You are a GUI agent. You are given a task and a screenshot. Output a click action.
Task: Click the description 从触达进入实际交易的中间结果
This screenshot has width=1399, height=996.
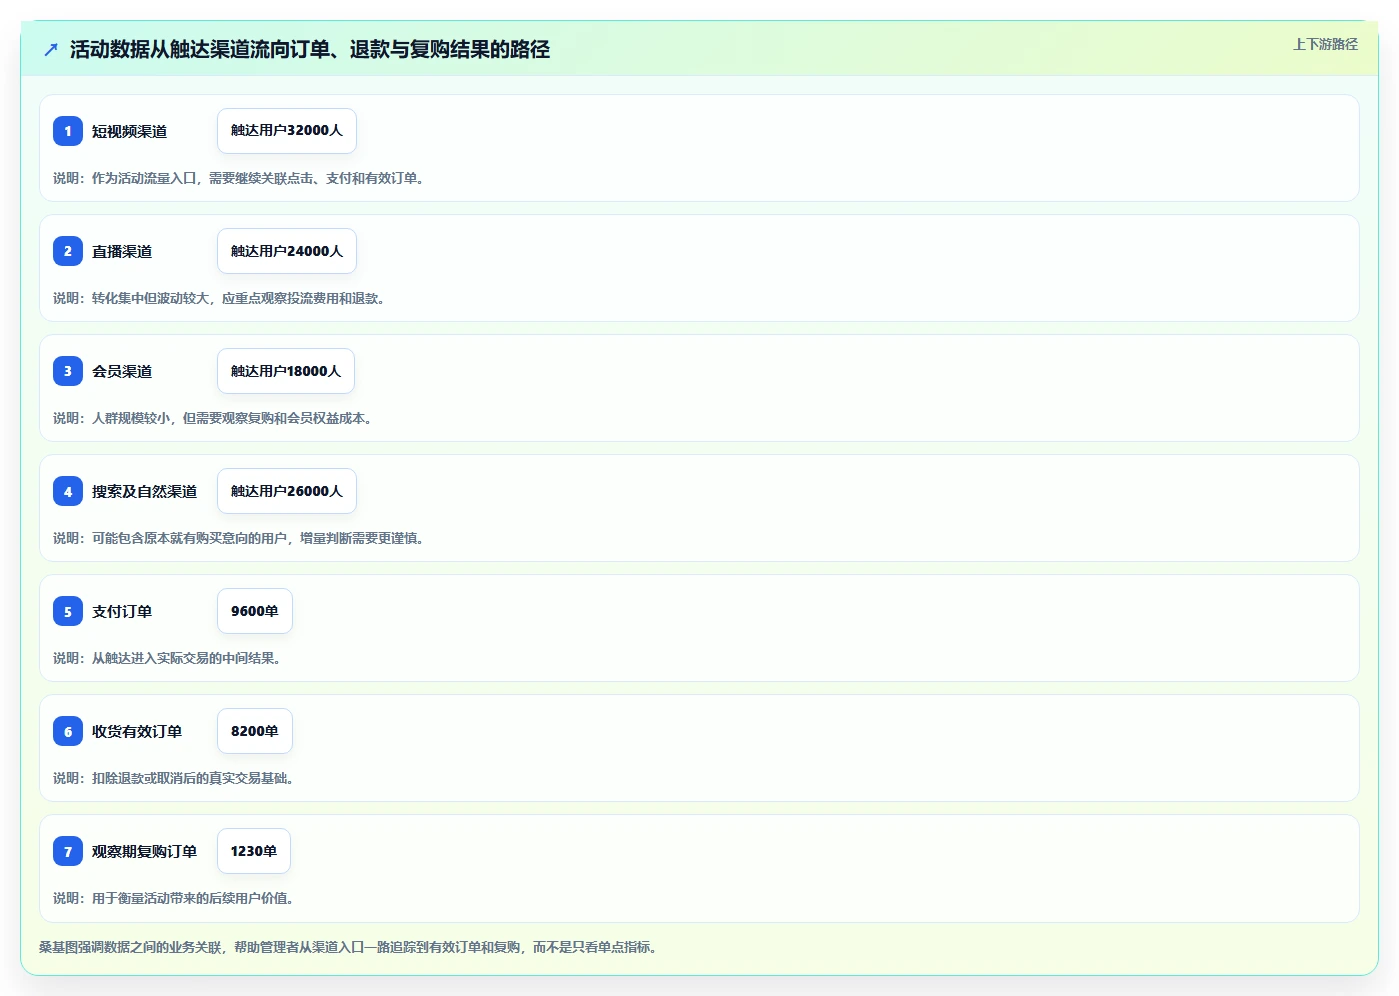[x=170, y=658]
